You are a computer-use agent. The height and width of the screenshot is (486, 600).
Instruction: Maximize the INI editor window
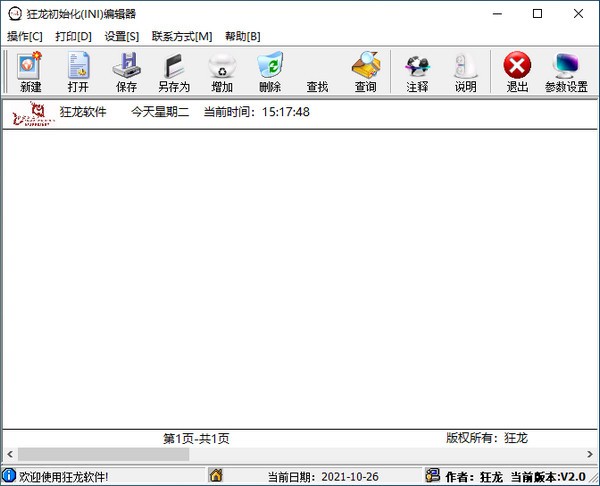tap(537, 14)
